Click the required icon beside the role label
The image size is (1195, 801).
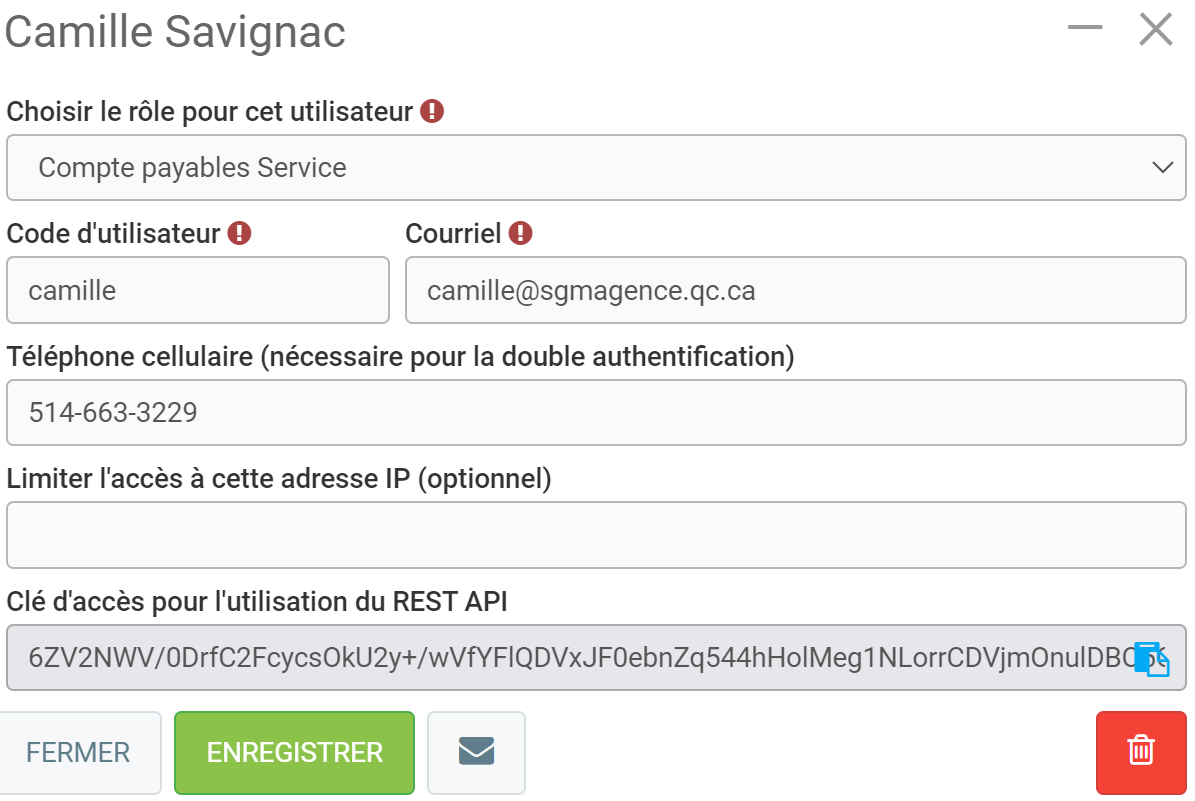click(431, 111)
